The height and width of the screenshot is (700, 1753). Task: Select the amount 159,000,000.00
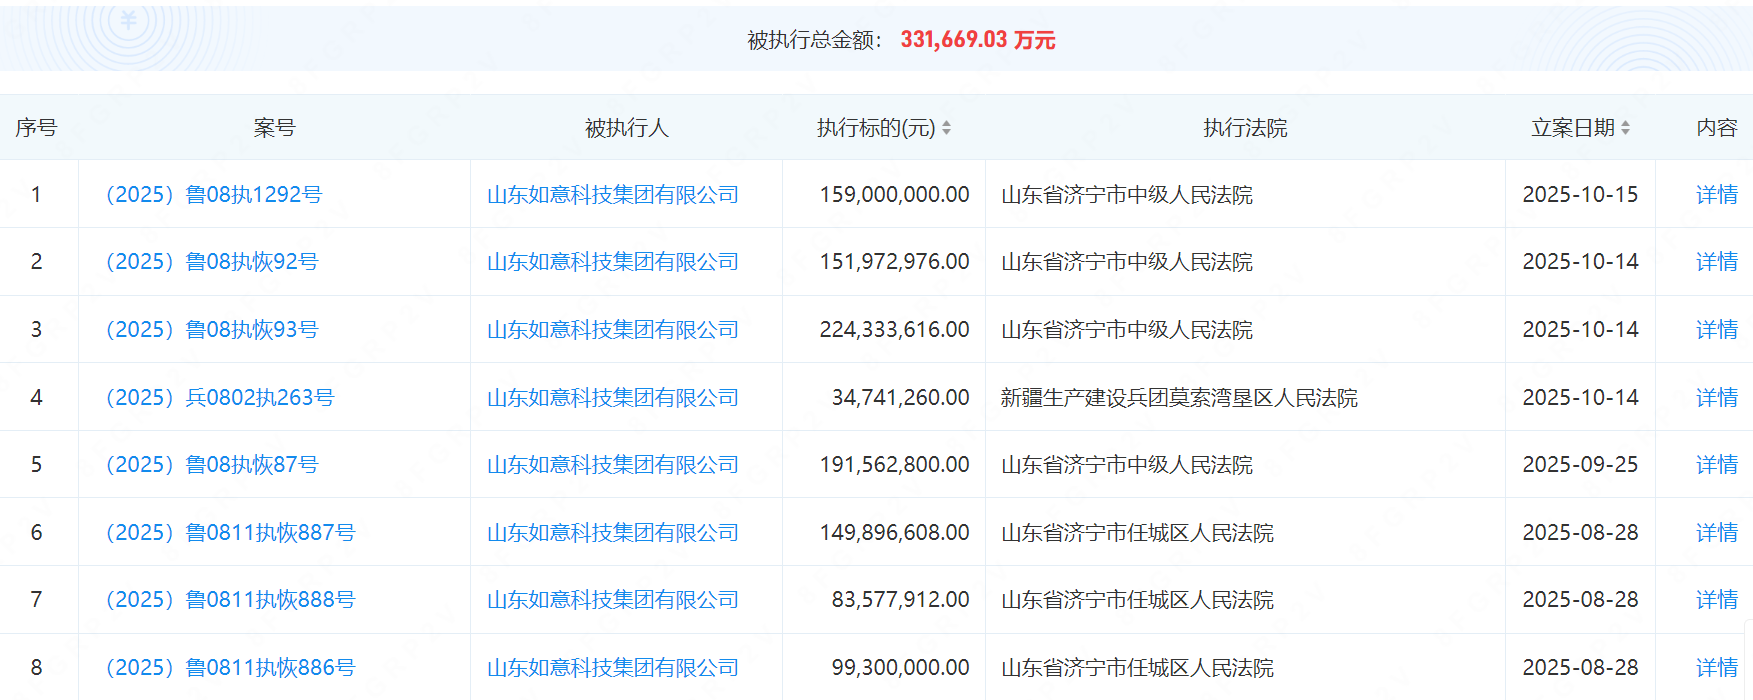895,194
